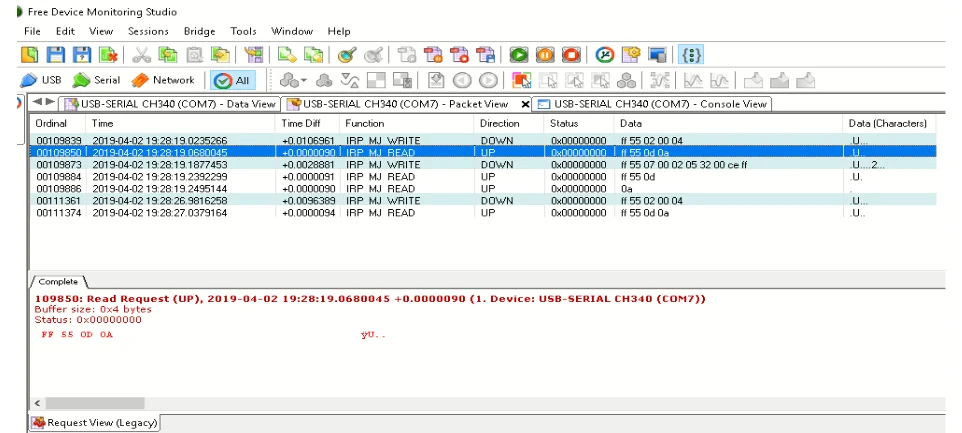Click the New session toolbar icon
Image resolution: width=962 pixels, height=433 pixels.
pos(29,55)
